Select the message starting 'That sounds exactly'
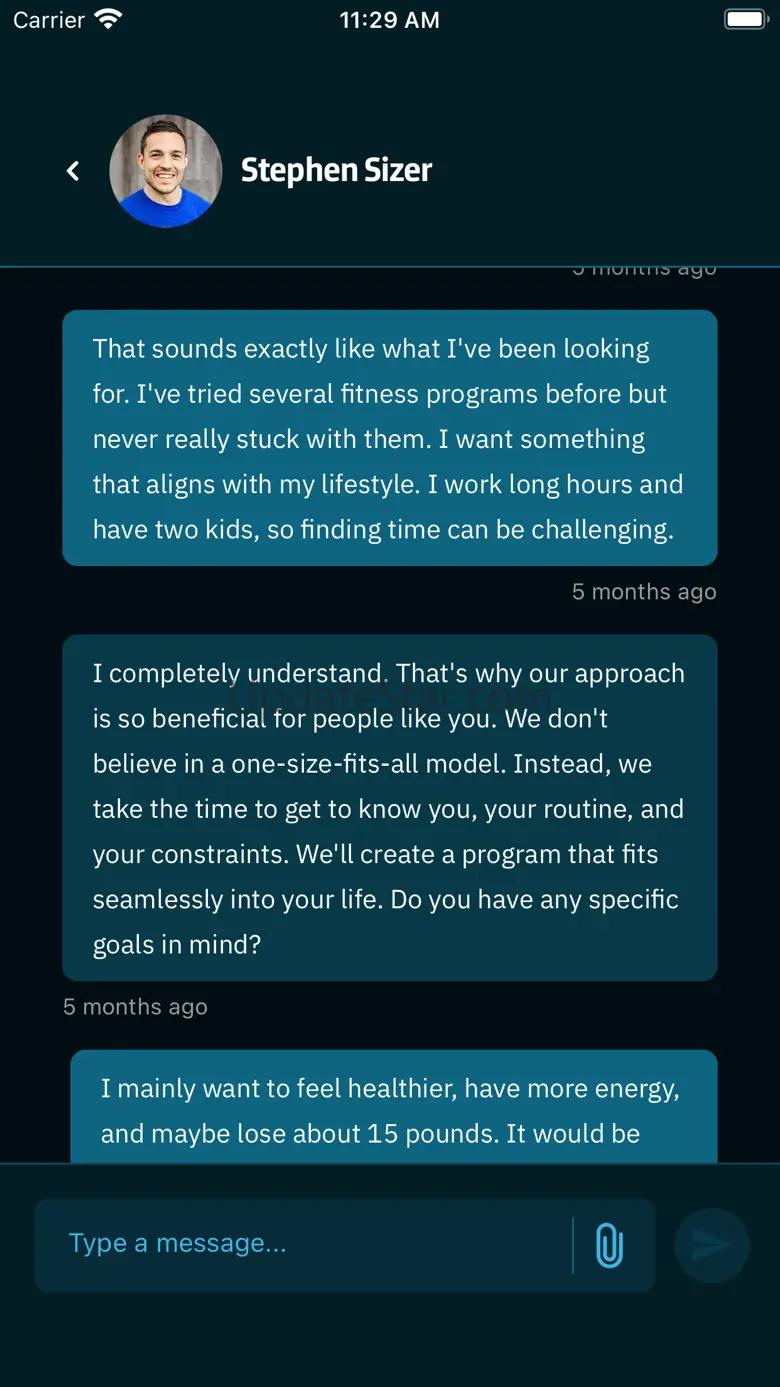The height and width of the screenshot is (1387, 780). click(389, 438)
